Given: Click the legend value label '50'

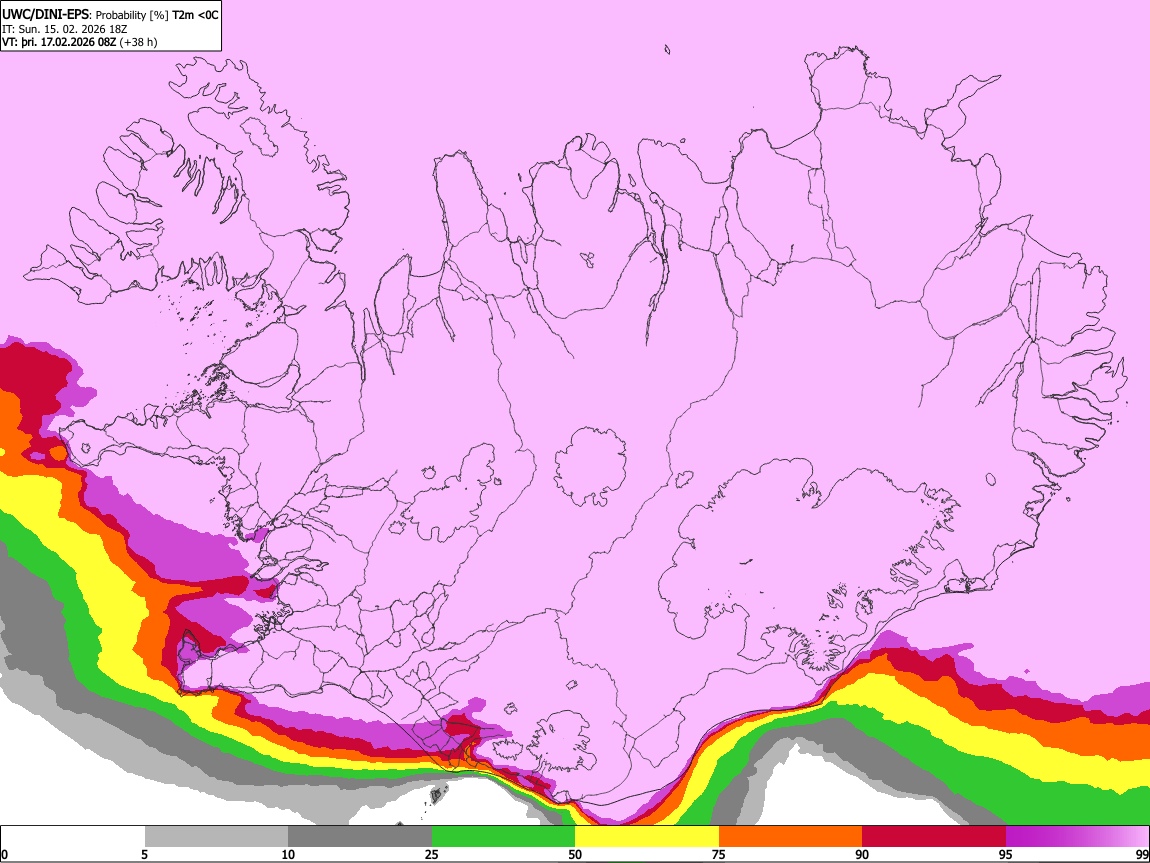Looking at the screenshot, I should [575, 855].
